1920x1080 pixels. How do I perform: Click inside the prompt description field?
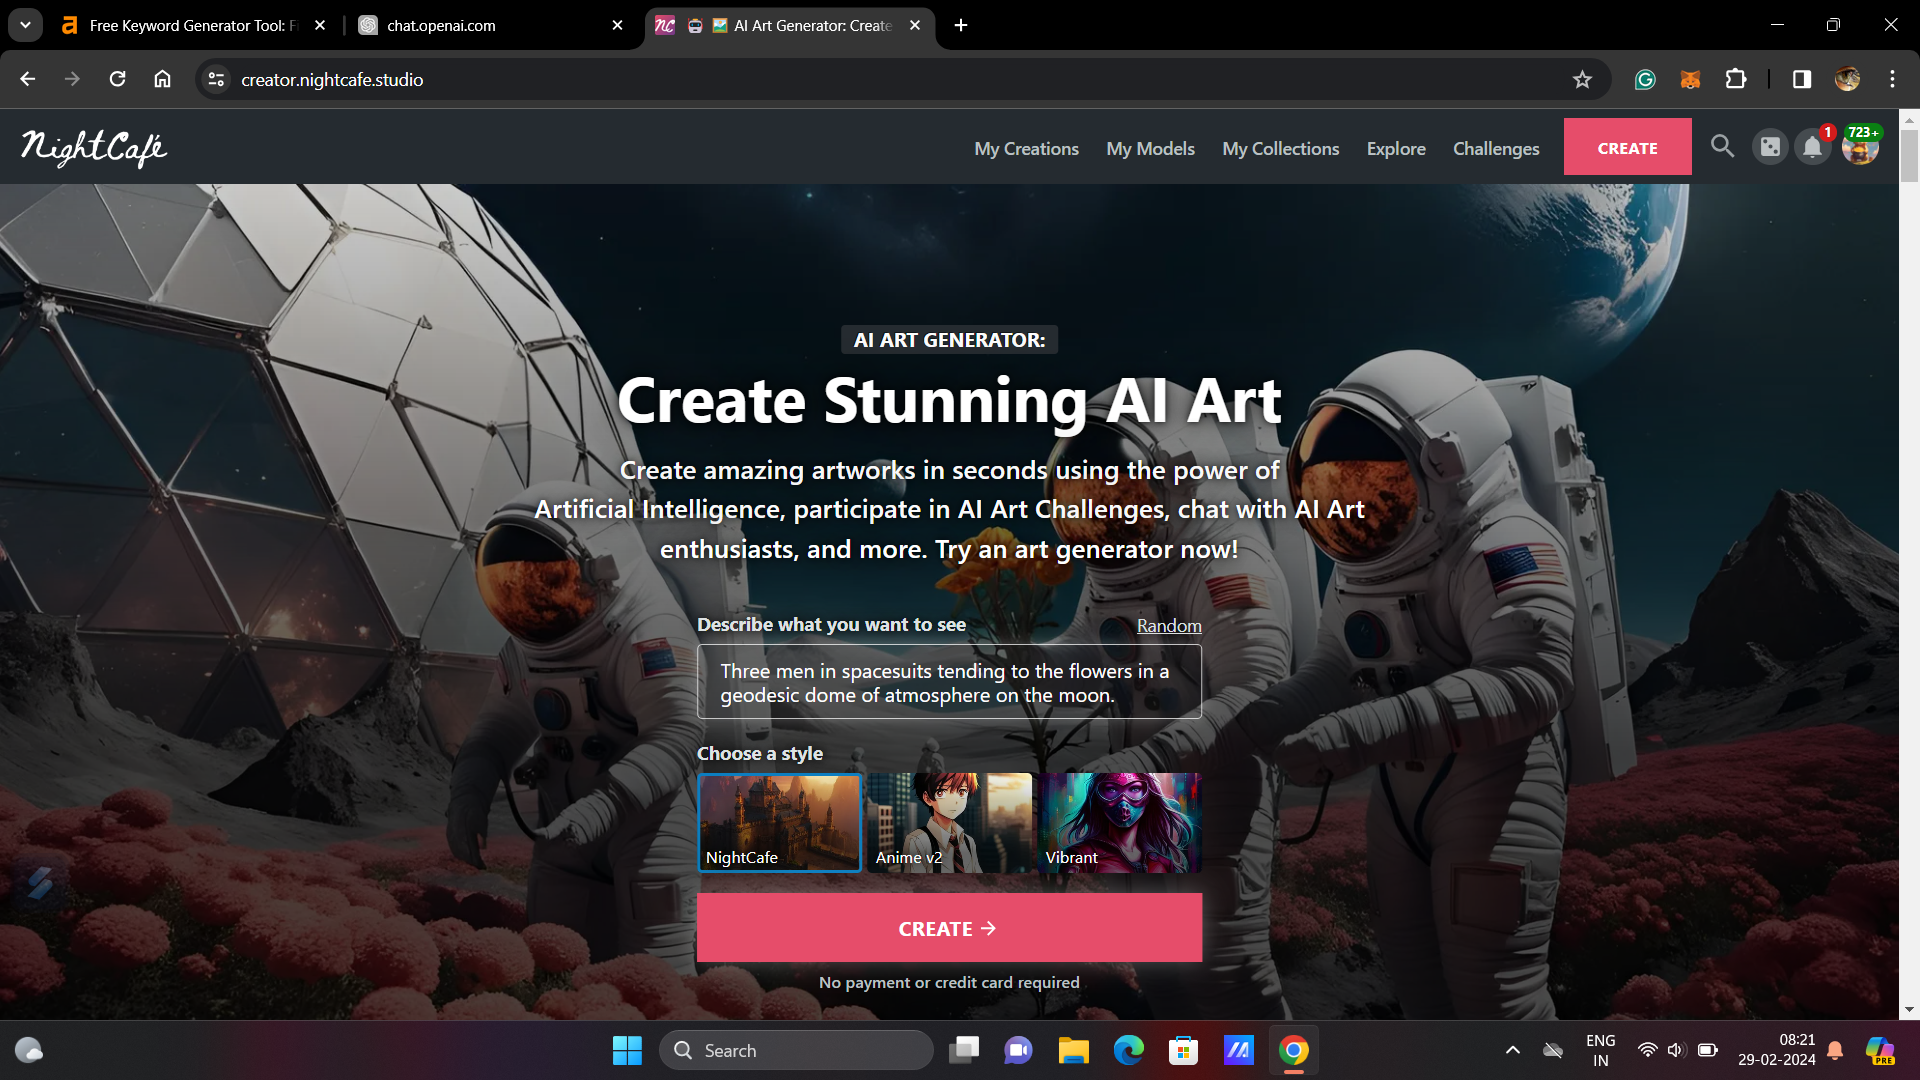(948, 681)
